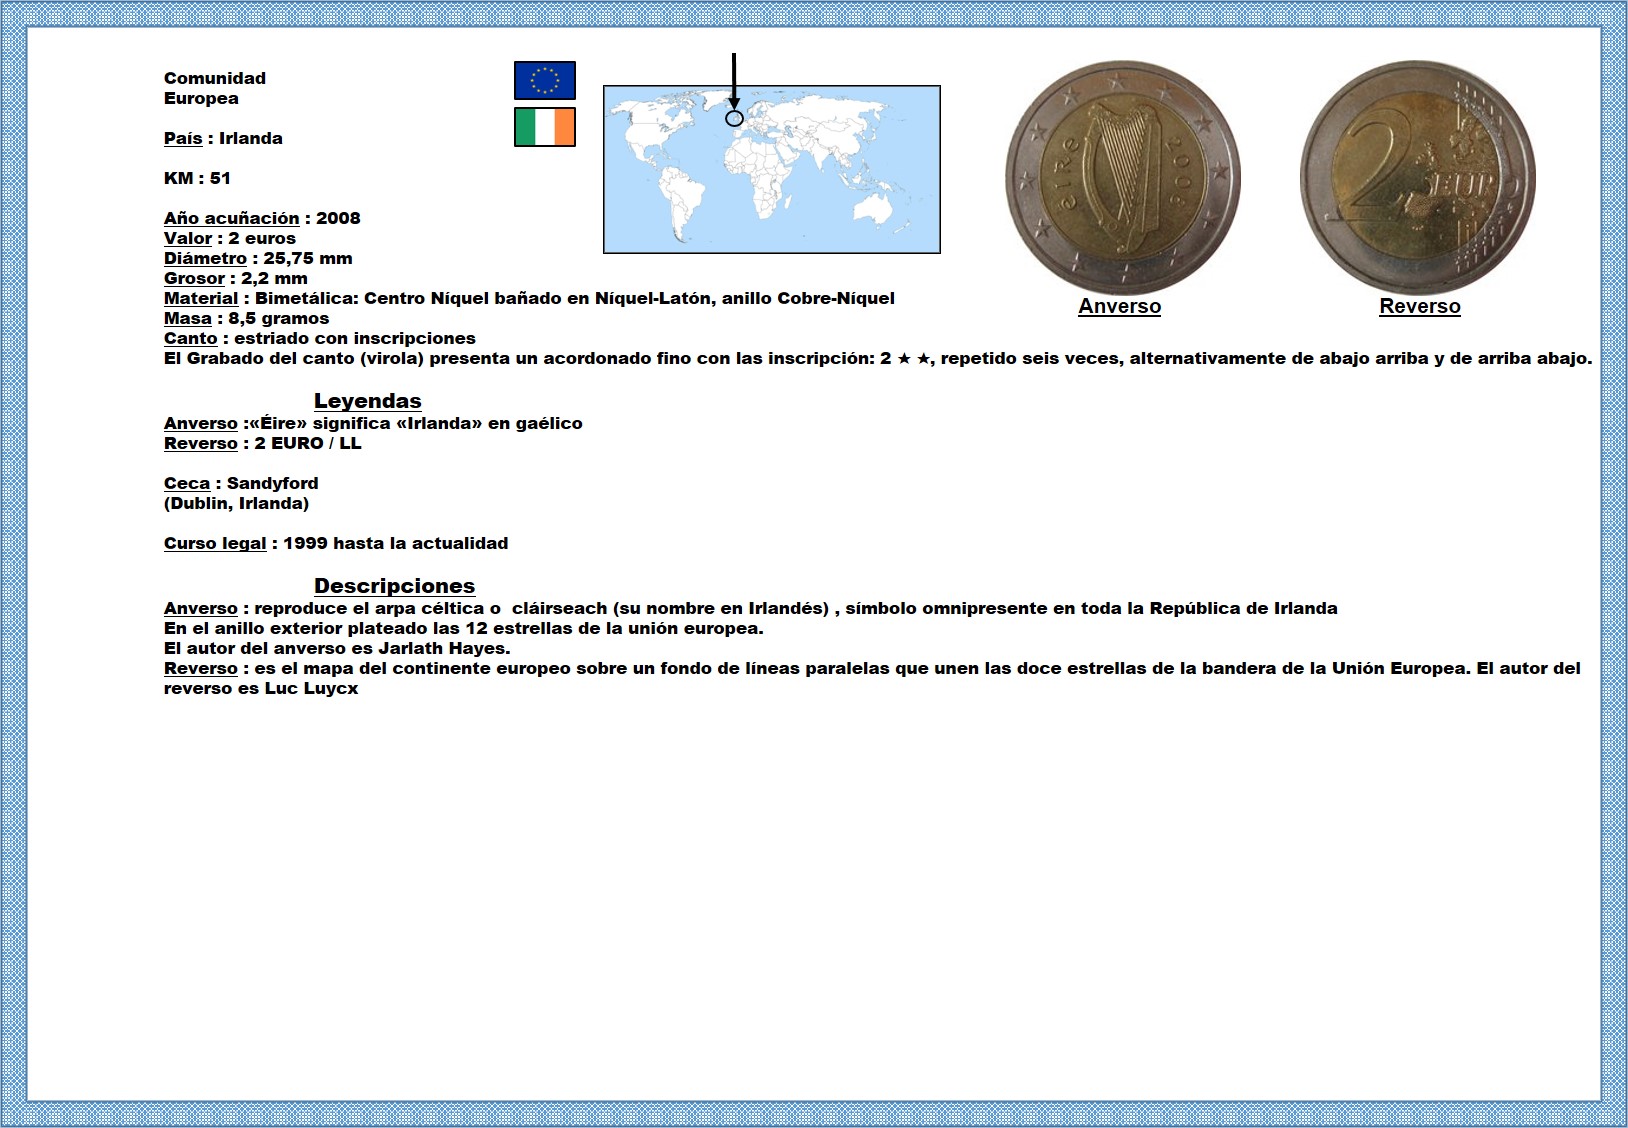Click the underlined Reverso caption under coin
Screen dimensions: 1628x1128
coord(1420,307)
